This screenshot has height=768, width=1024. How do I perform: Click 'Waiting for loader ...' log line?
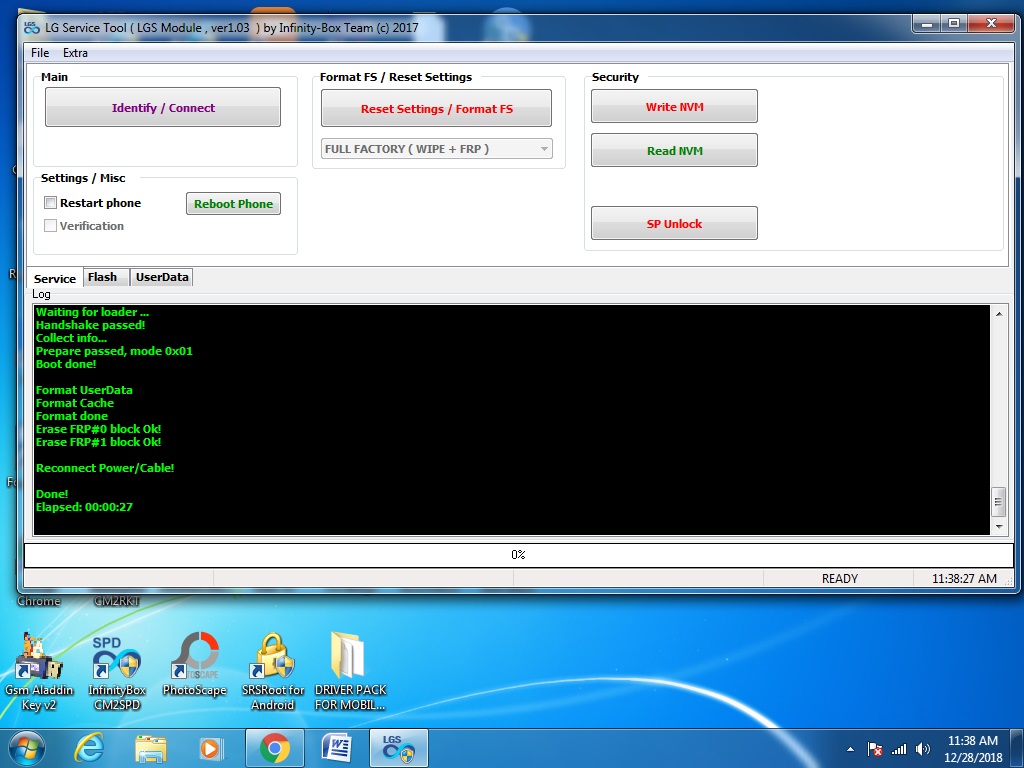pyautogui.click(x=92, y=312)
